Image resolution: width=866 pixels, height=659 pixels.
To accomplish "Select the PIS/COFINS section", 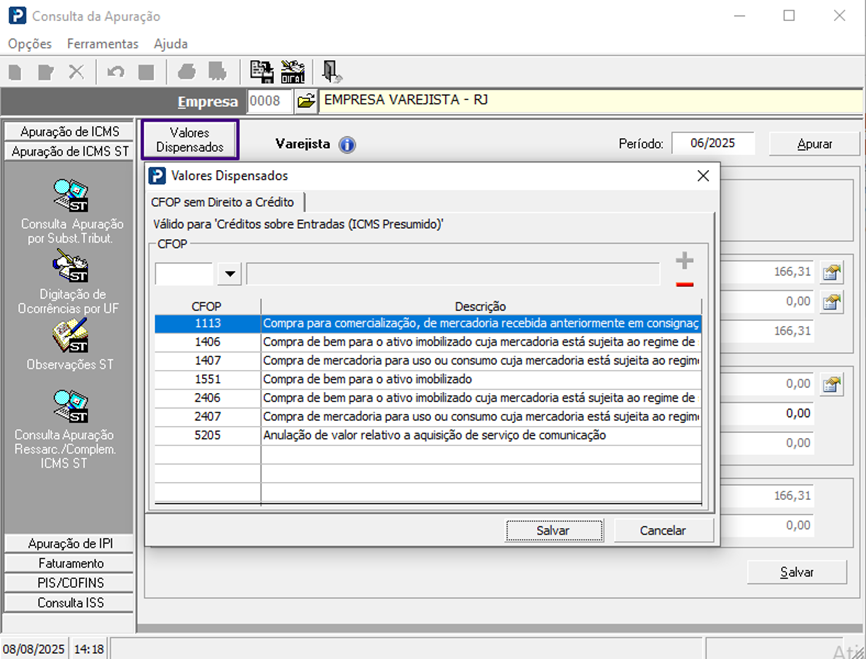I will click(70, 583).
